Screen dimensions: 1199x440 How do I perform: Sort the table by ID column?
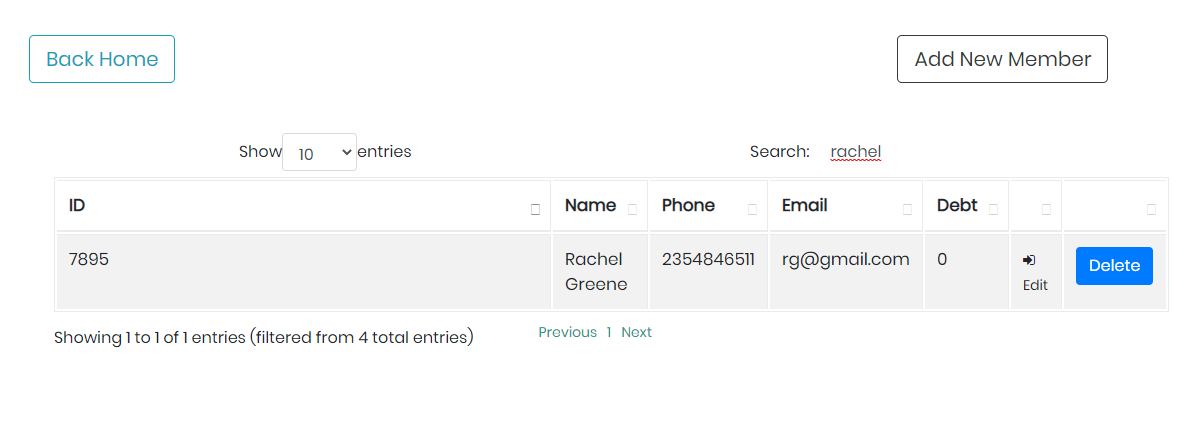[x=535, y=210]
